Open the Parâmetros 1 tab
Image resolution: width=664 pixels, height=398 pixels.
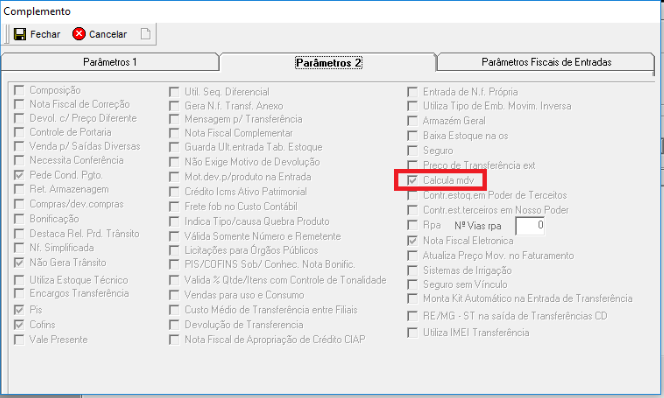coord(110,62)
